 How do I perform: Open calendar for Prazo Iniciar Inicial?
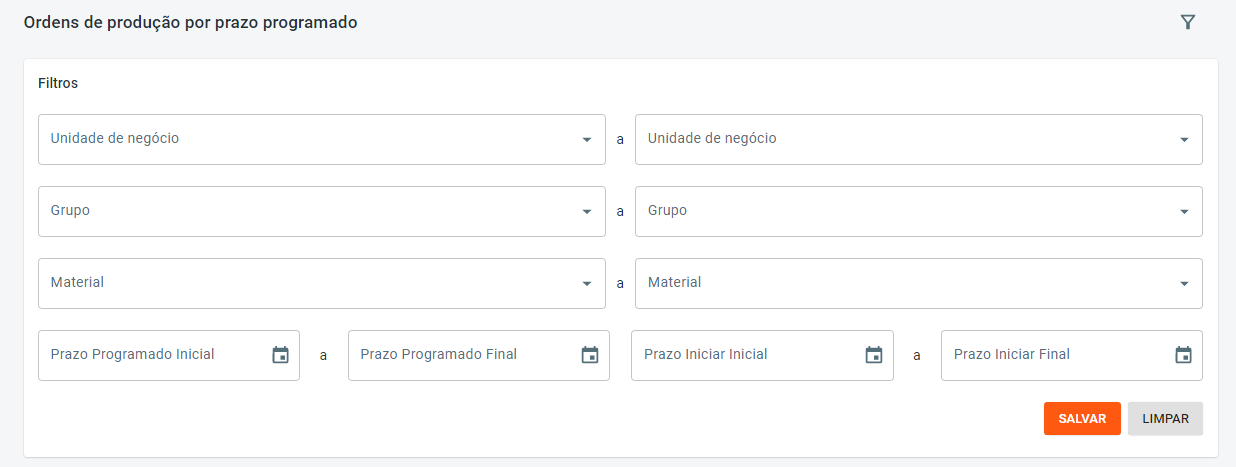click(874, 355)
